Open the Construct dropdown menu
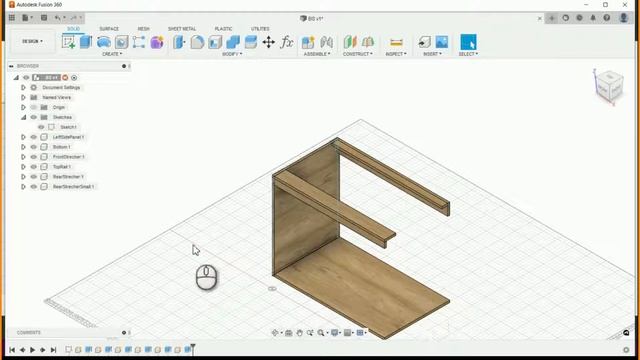 pos(358,54)
